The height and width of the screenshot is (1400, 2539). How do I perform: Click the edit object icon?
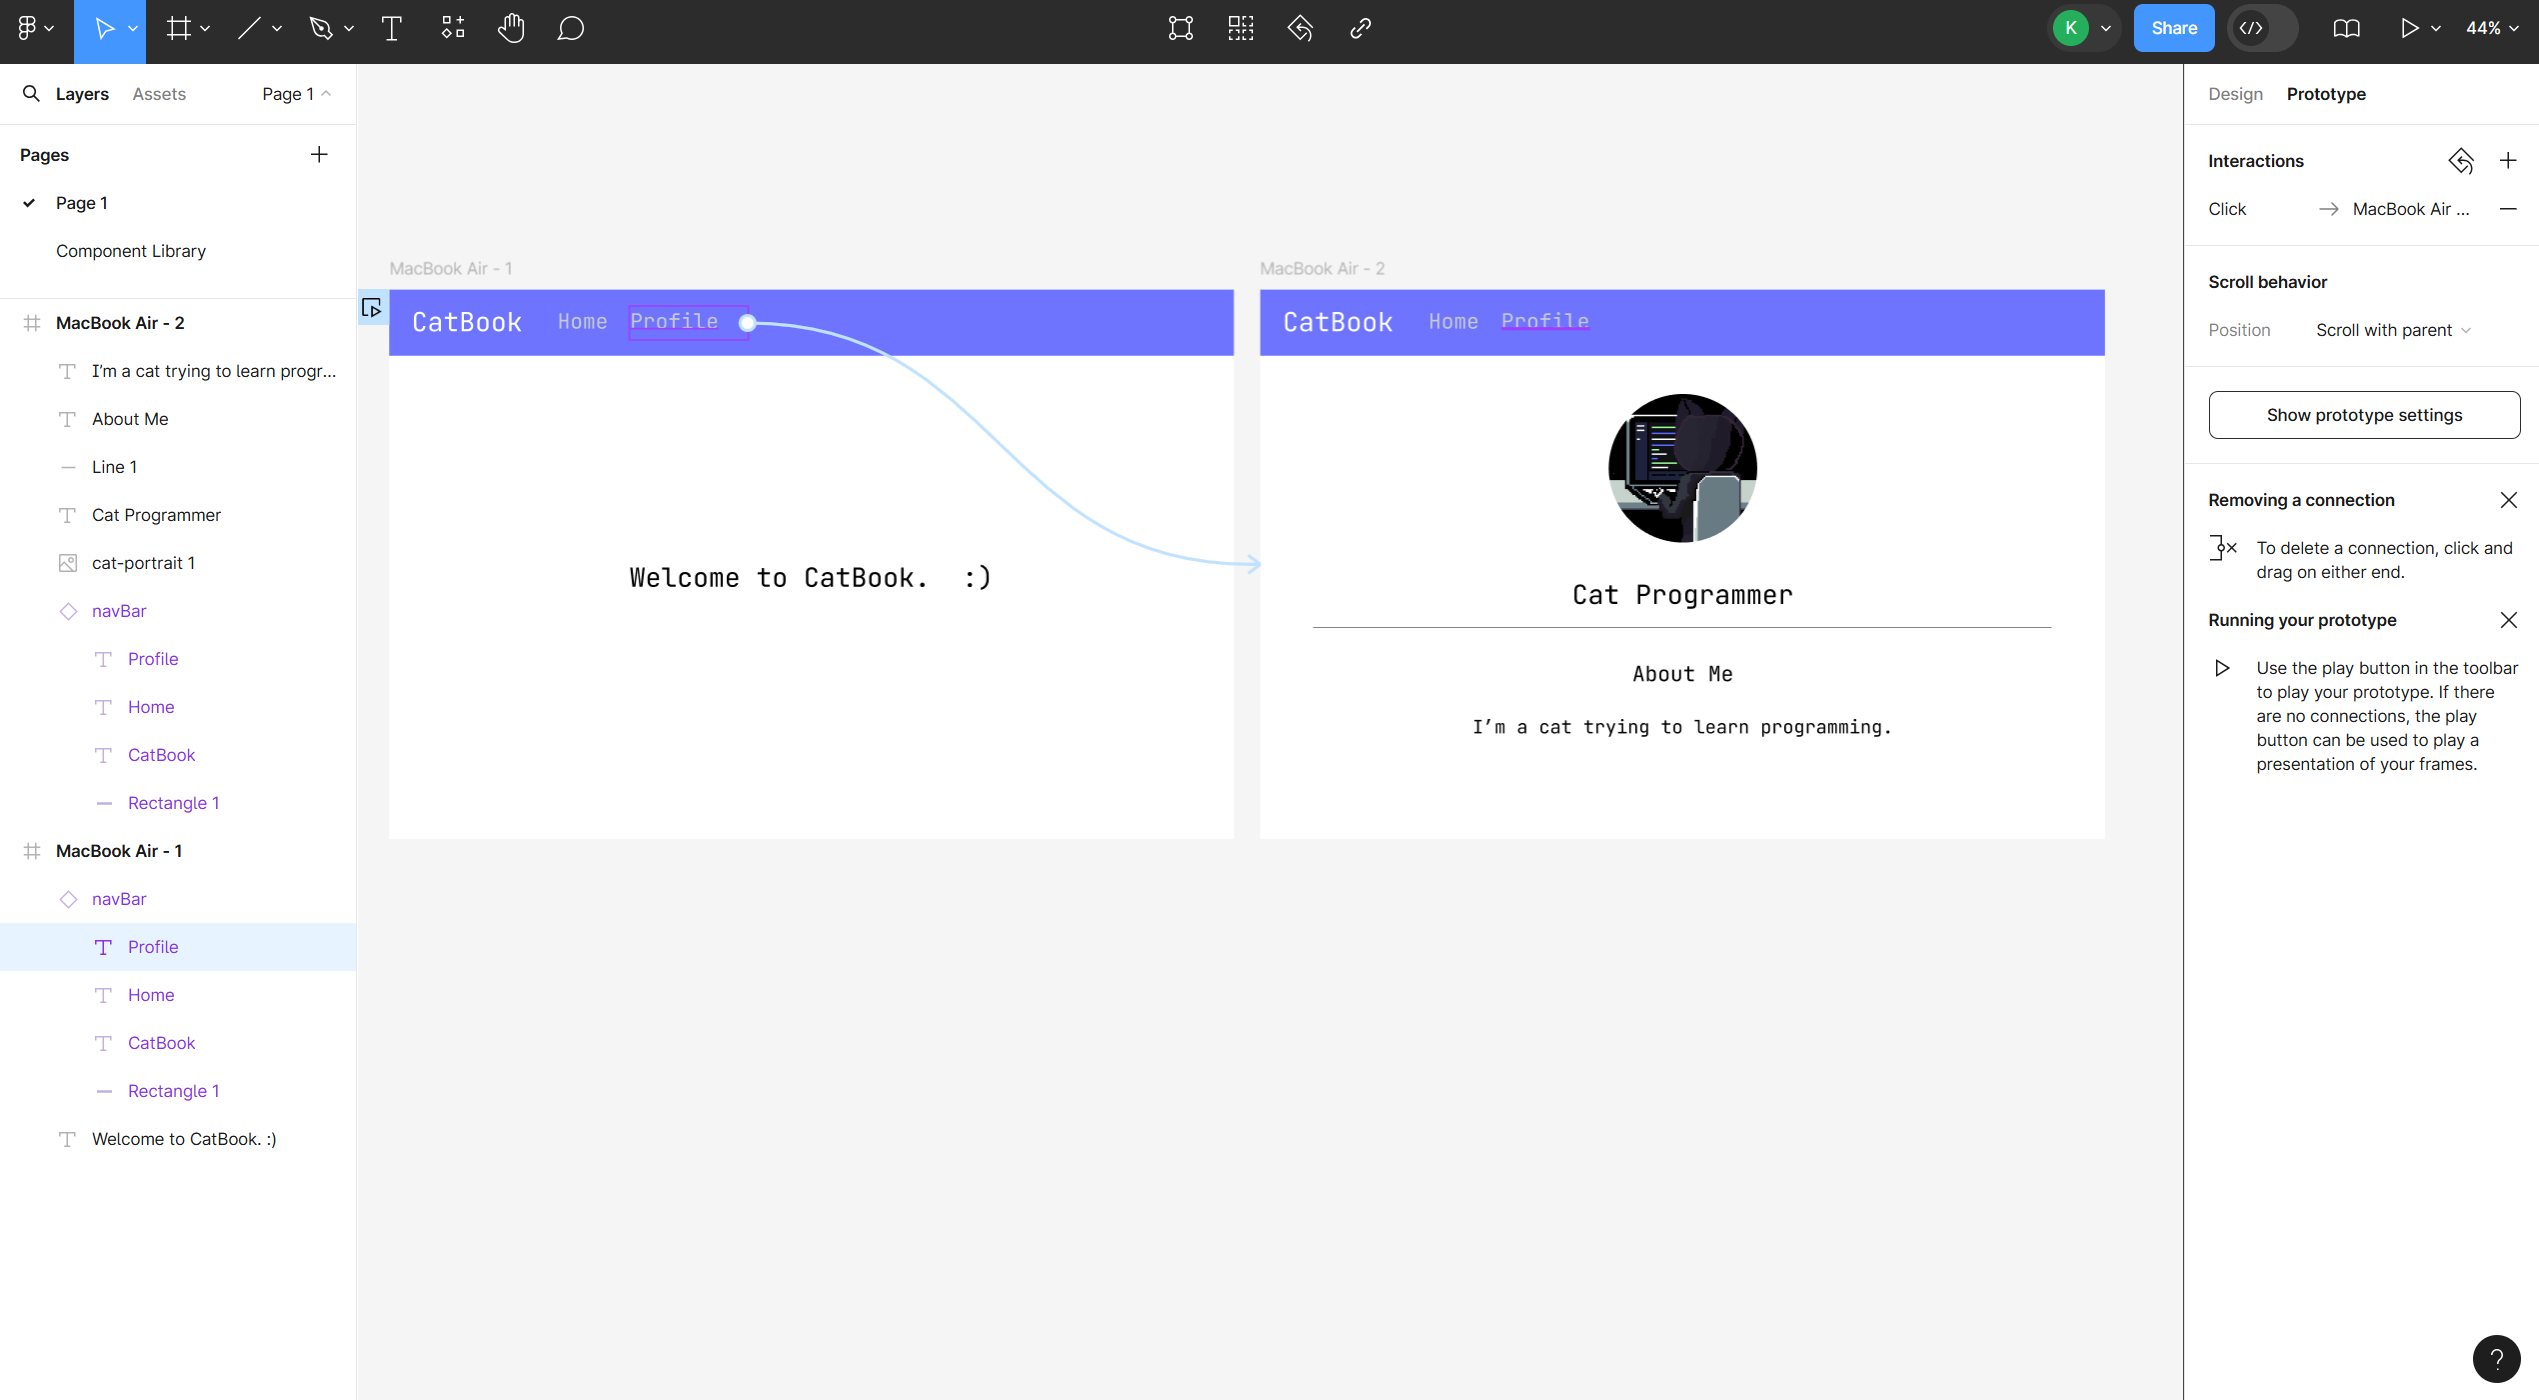coord(1180,28)
